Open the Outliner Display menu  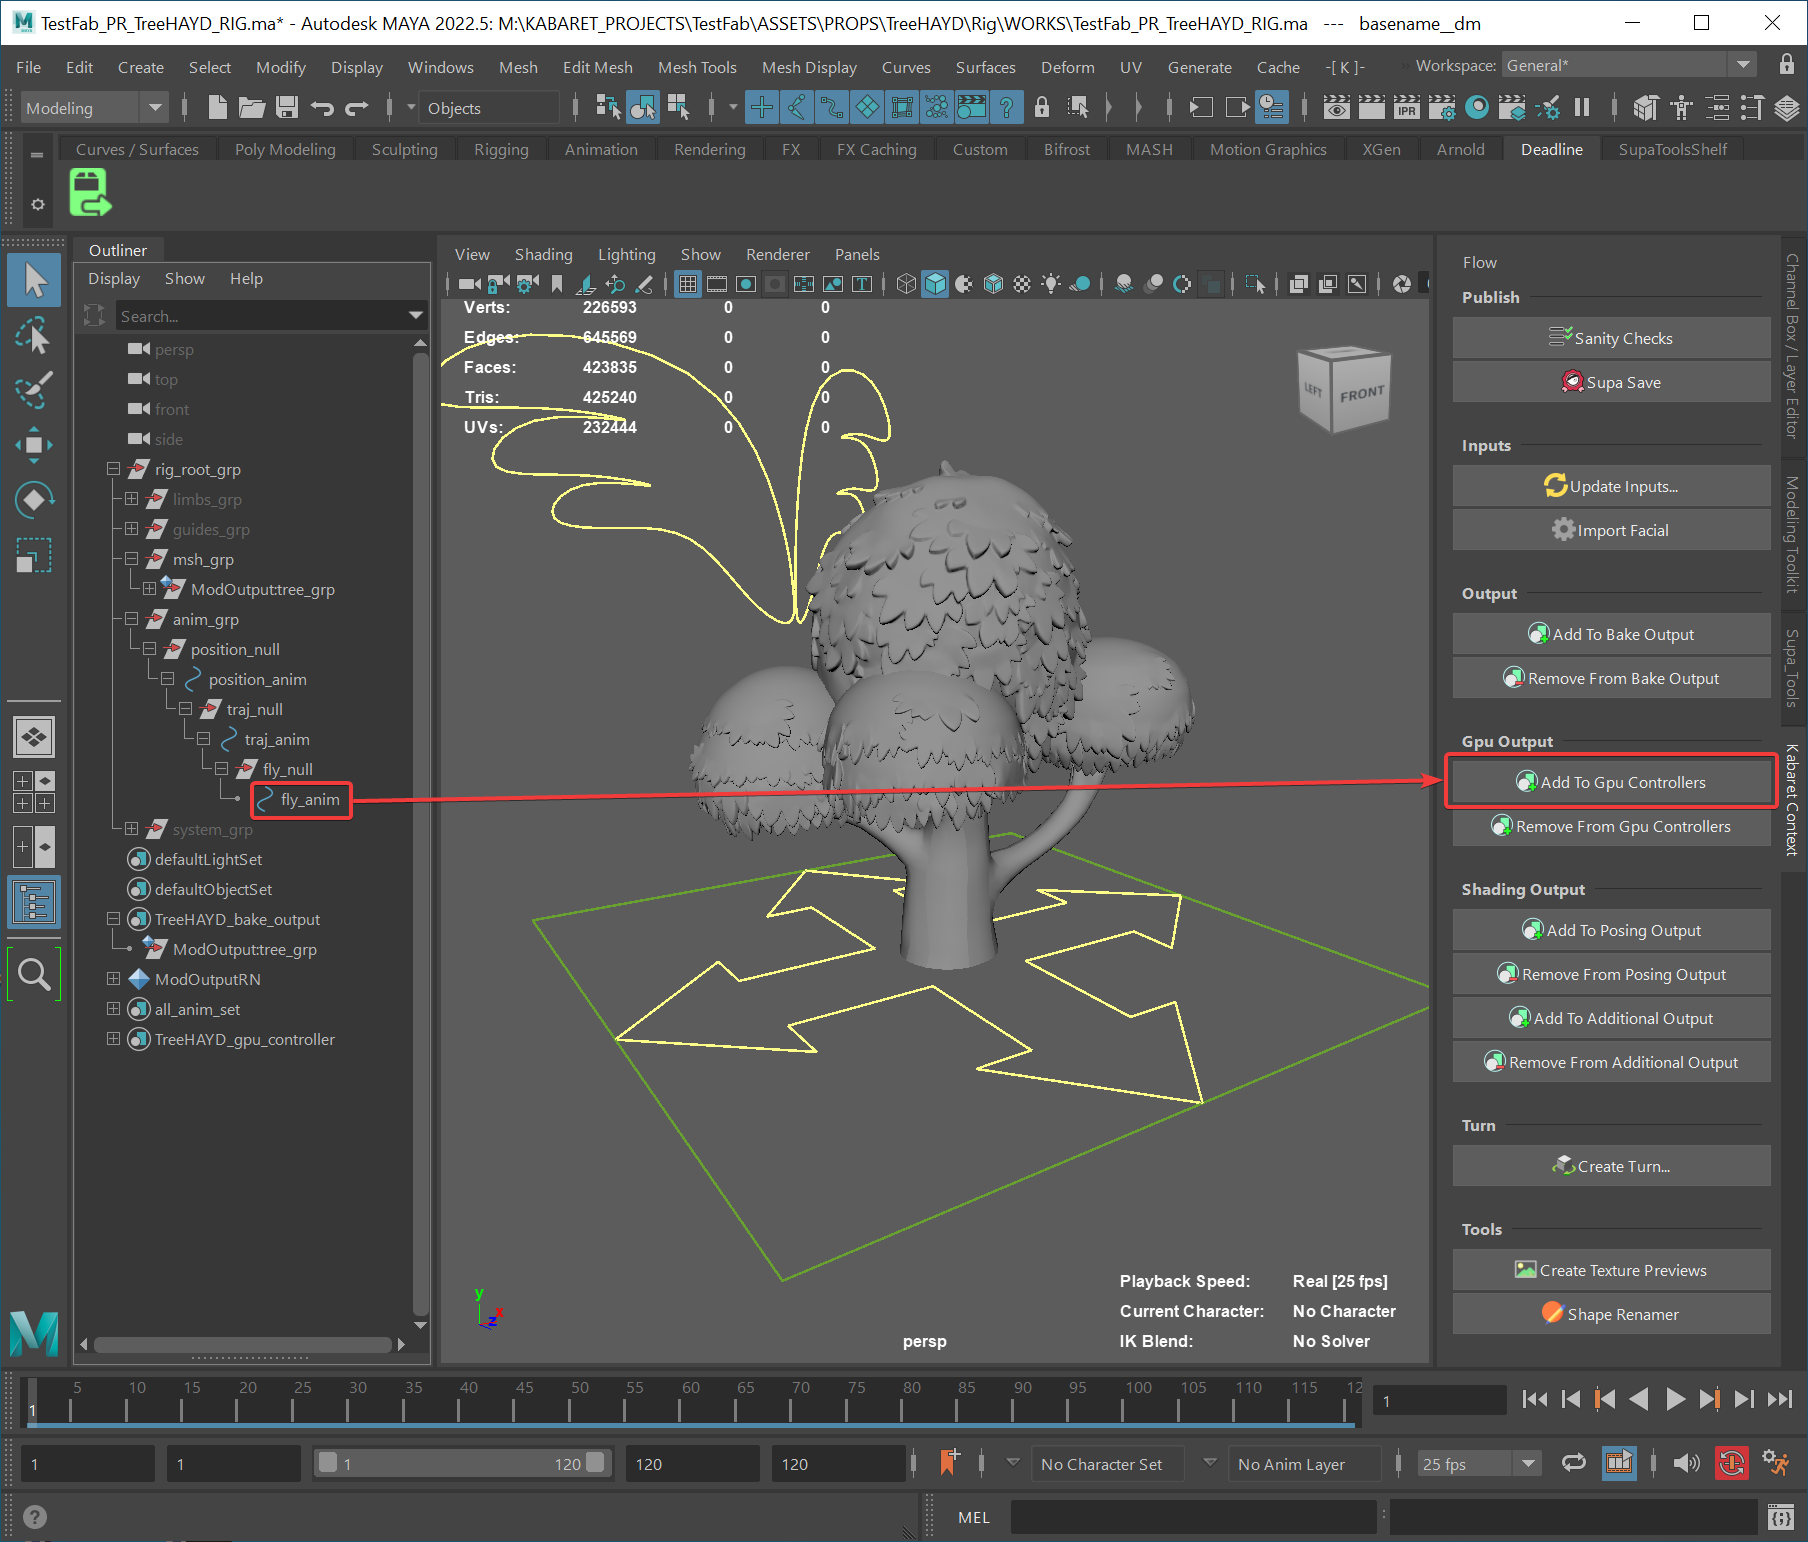click(x=113, y=278)
